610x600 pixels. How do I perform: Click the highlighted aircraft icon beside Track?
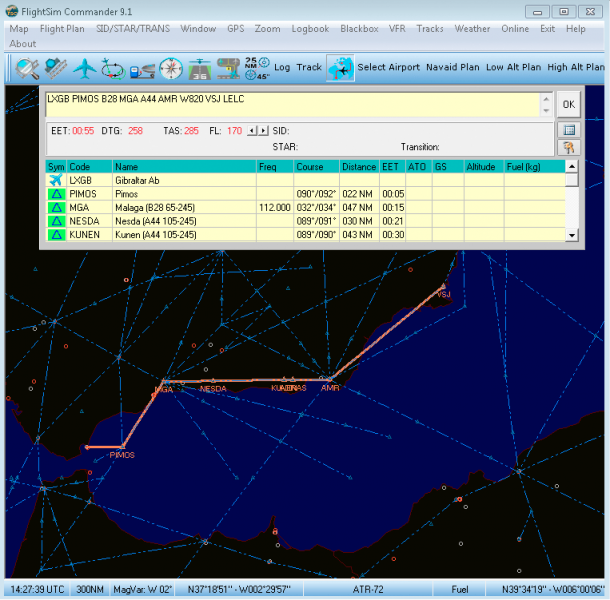(340, 68)
